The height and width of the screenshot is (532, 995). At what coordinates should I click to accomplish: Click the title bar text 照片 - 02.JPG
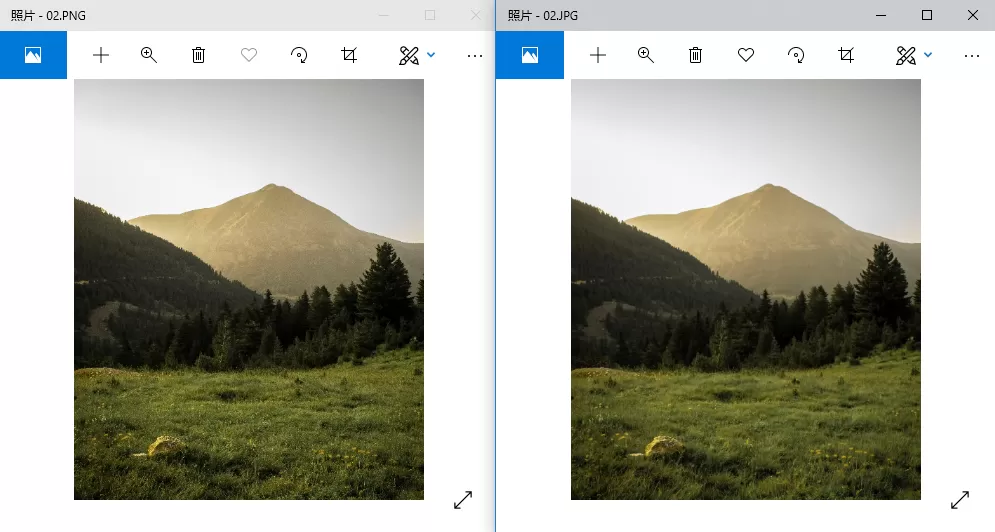543,15
